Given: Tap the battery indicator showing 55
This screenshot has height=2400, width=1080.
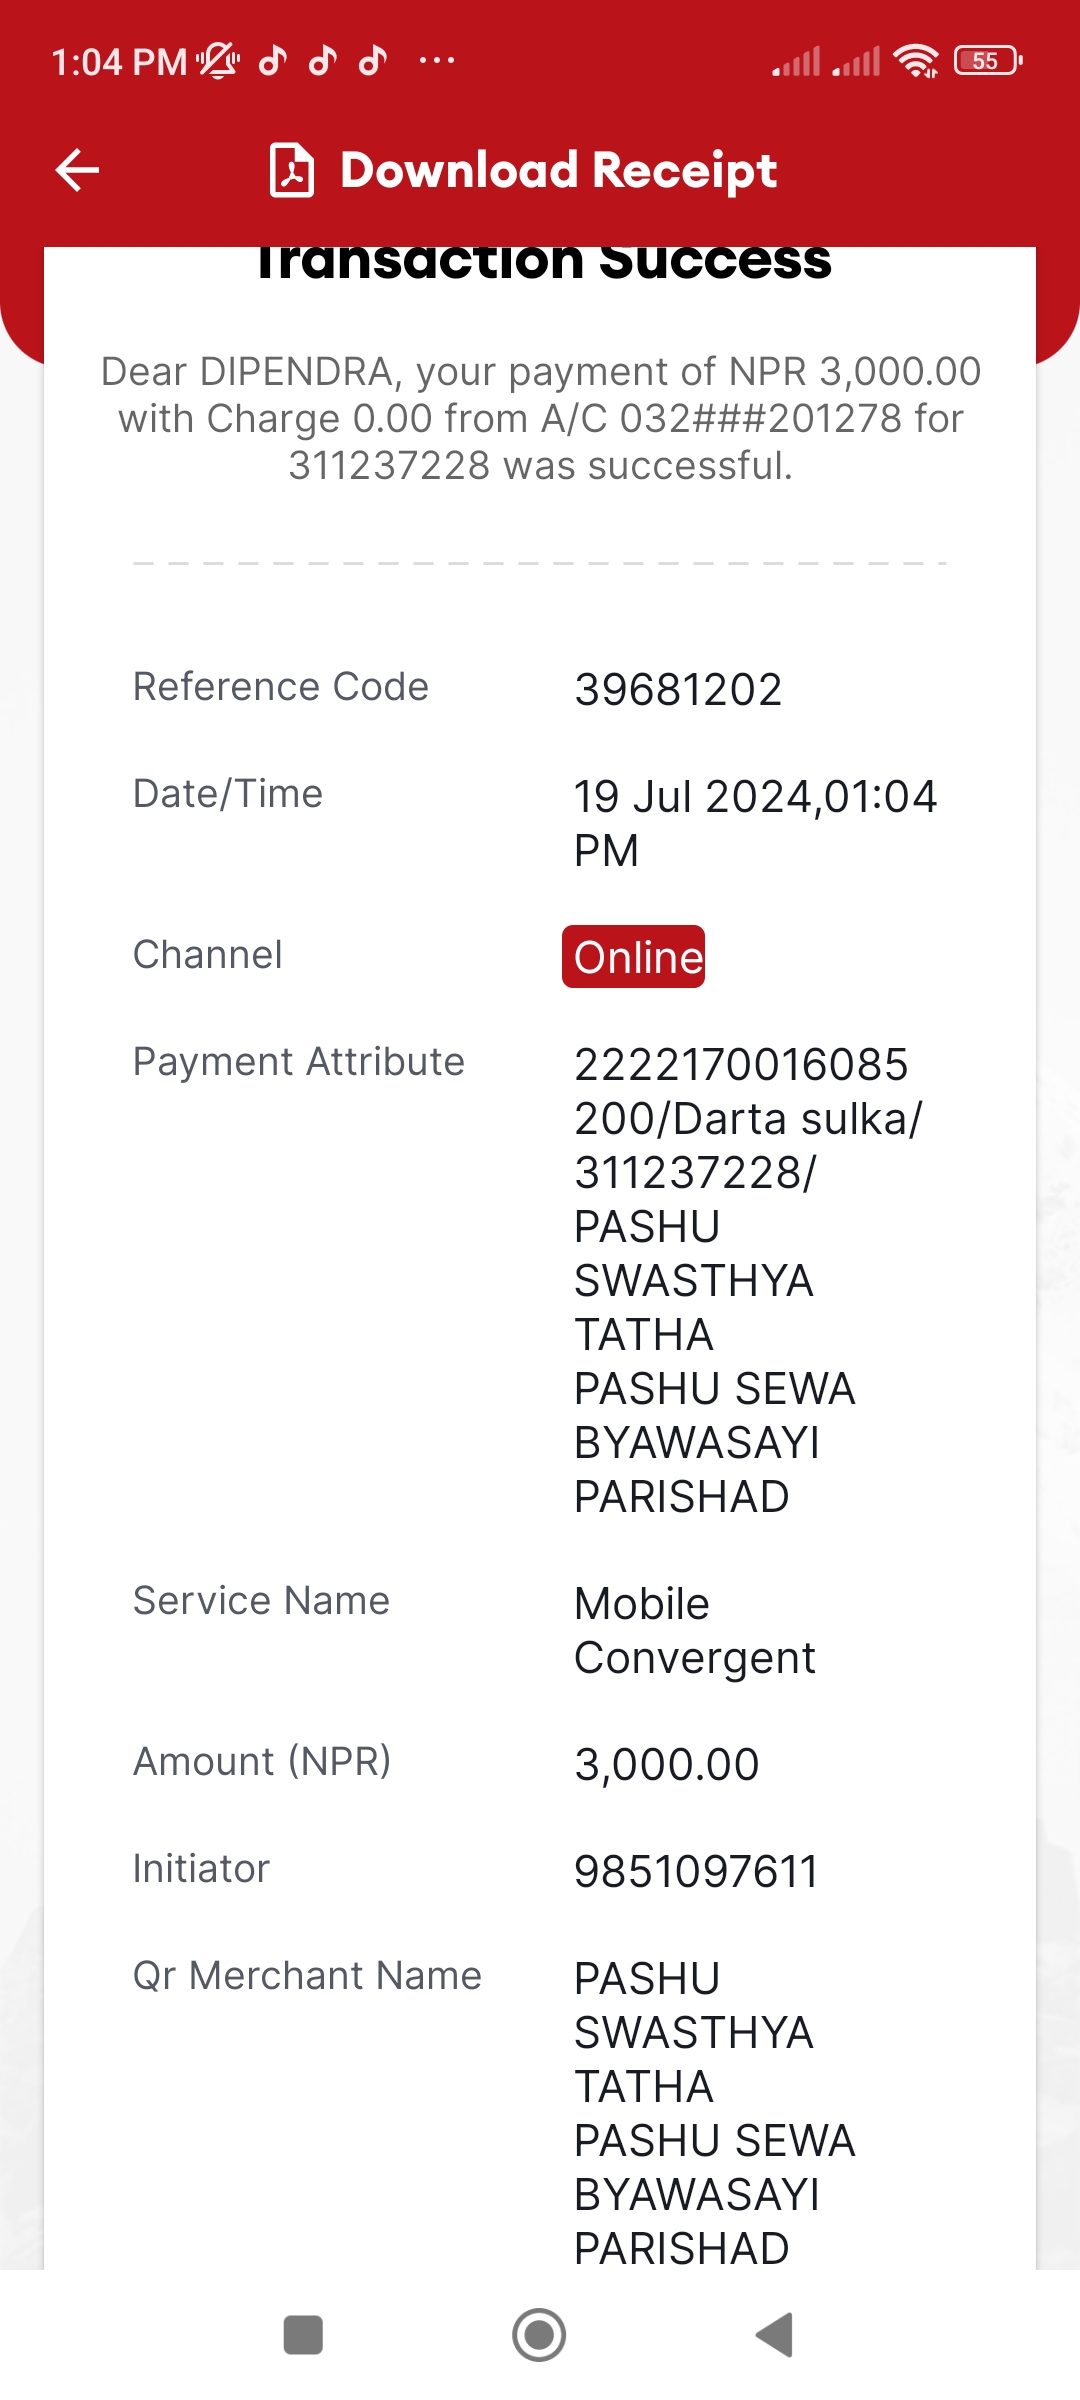Looking at the screenshot, I should (x=988, y=61).
